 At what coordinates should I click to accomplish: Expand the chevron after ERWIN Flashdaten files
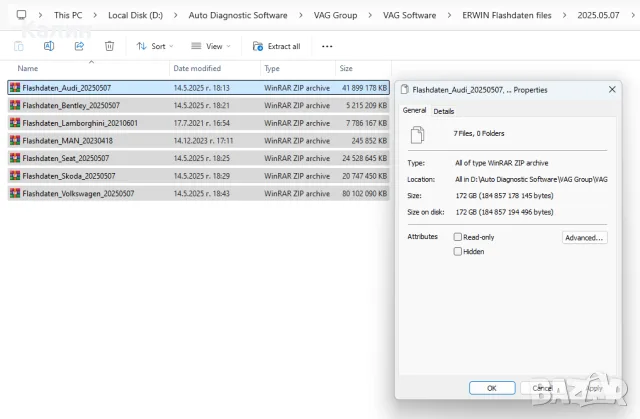(564, 15)
